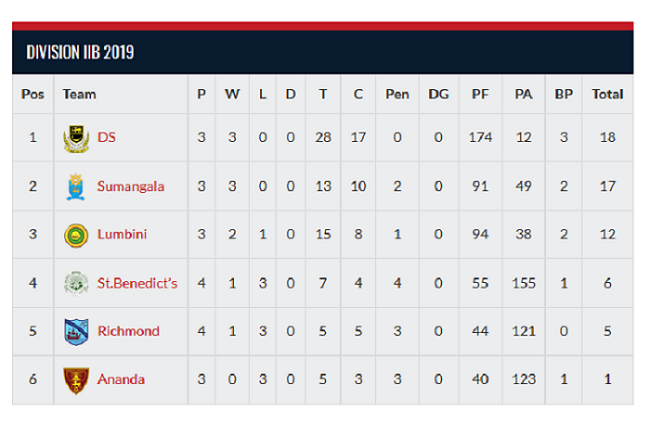The width and height of the screenshot is (650, 423).
Task: Click the Ananda team shield icon
Action: pyautogui.click(x=74, y=379)
